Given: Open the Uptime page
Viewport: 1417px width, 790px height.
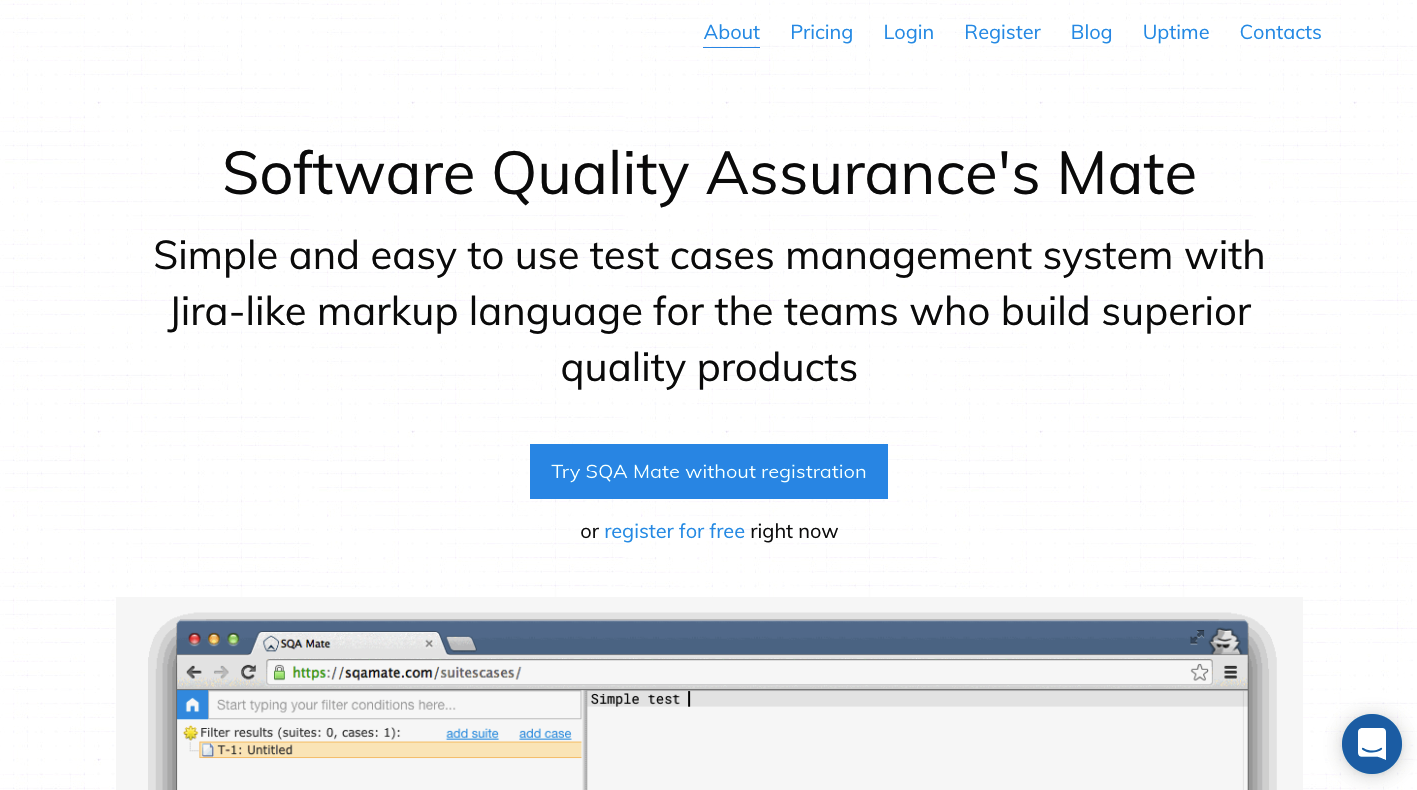Looking at the screenshot, I should coord(1176,32).
